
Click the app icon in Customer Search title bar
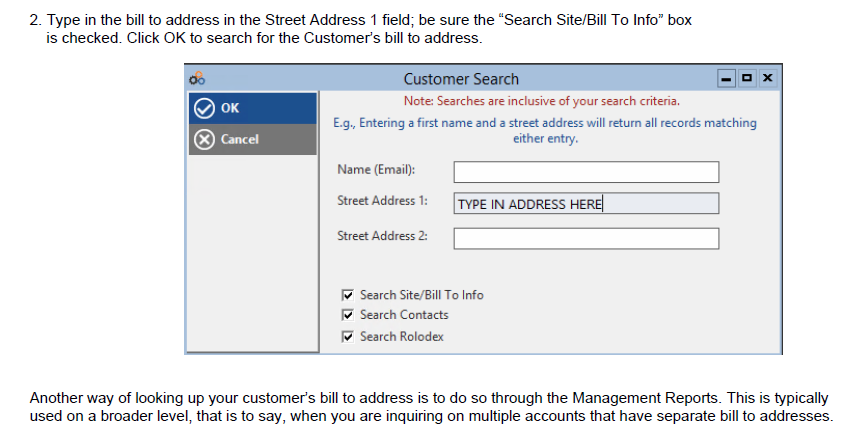point(195,78)
